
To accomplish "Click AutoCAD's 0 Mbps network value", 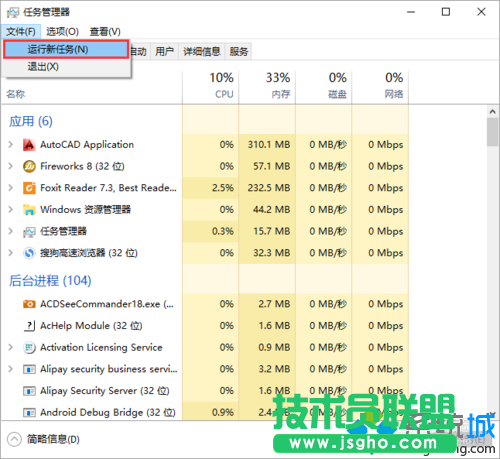I will click(386, 145).
